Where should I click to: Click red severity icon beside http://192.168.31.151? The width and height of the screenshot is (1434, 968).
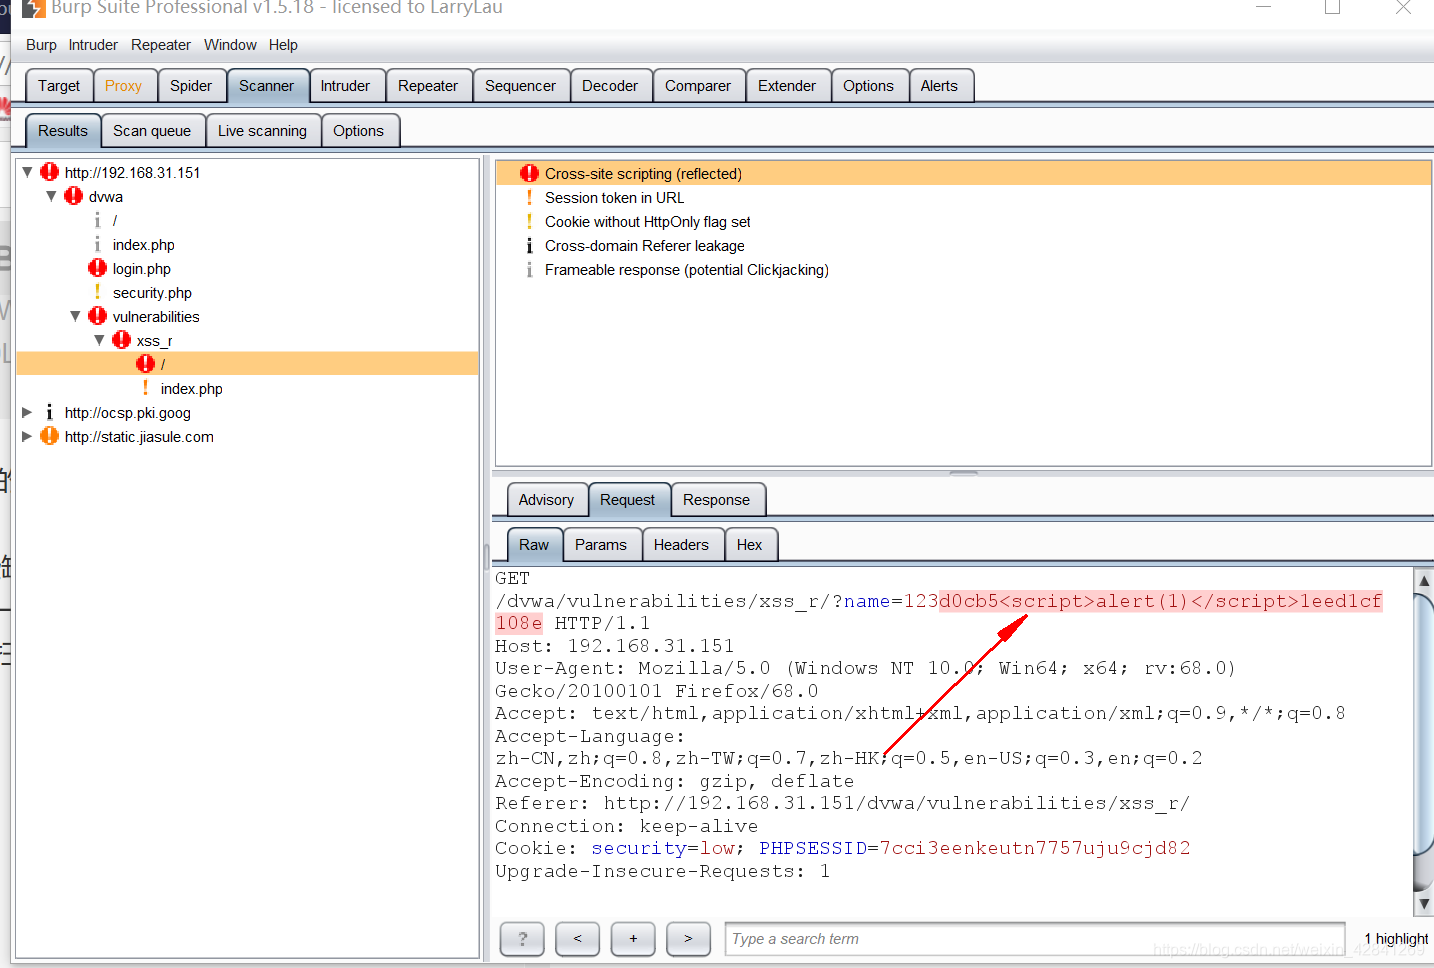coord(49,172)
